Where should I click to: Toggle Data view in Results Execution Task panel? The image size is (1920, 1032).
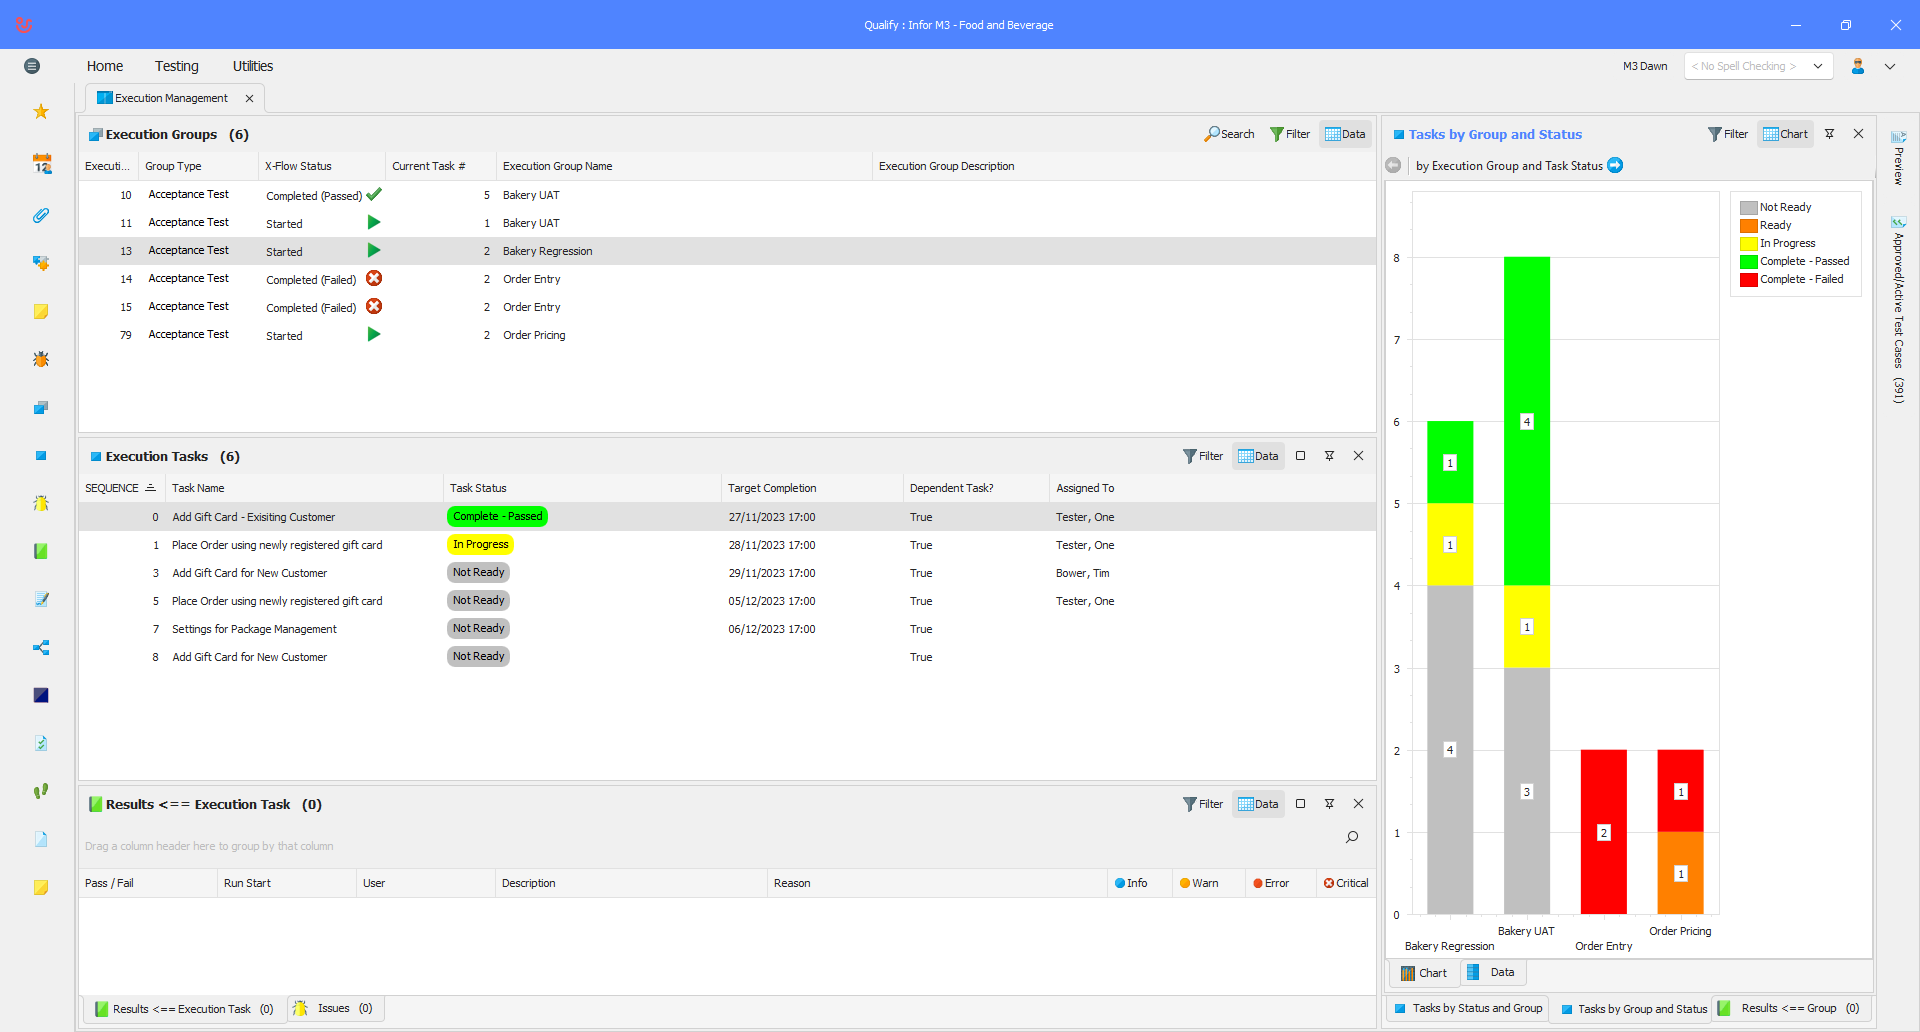(x=1258, y=804)
